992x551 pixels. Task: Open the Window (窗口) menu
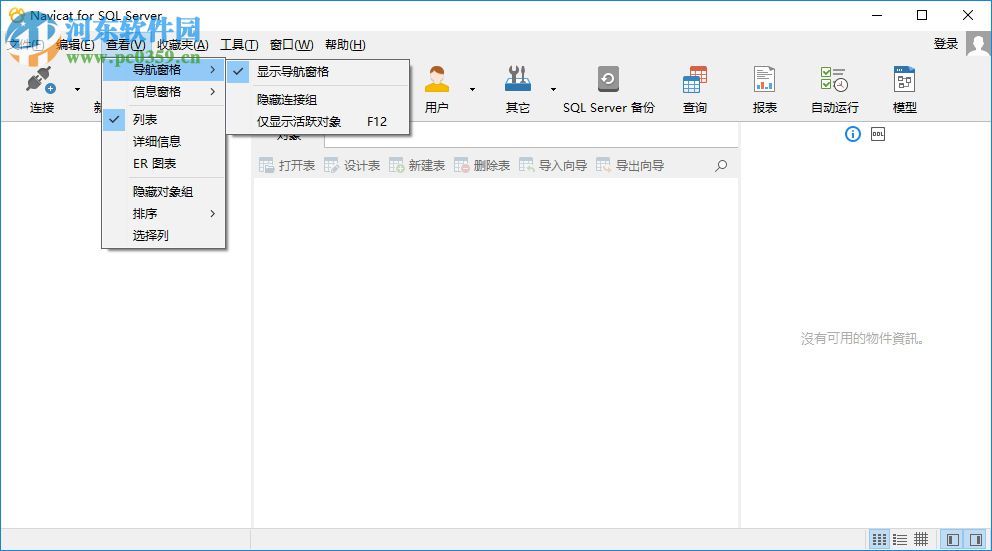point(291,44)
